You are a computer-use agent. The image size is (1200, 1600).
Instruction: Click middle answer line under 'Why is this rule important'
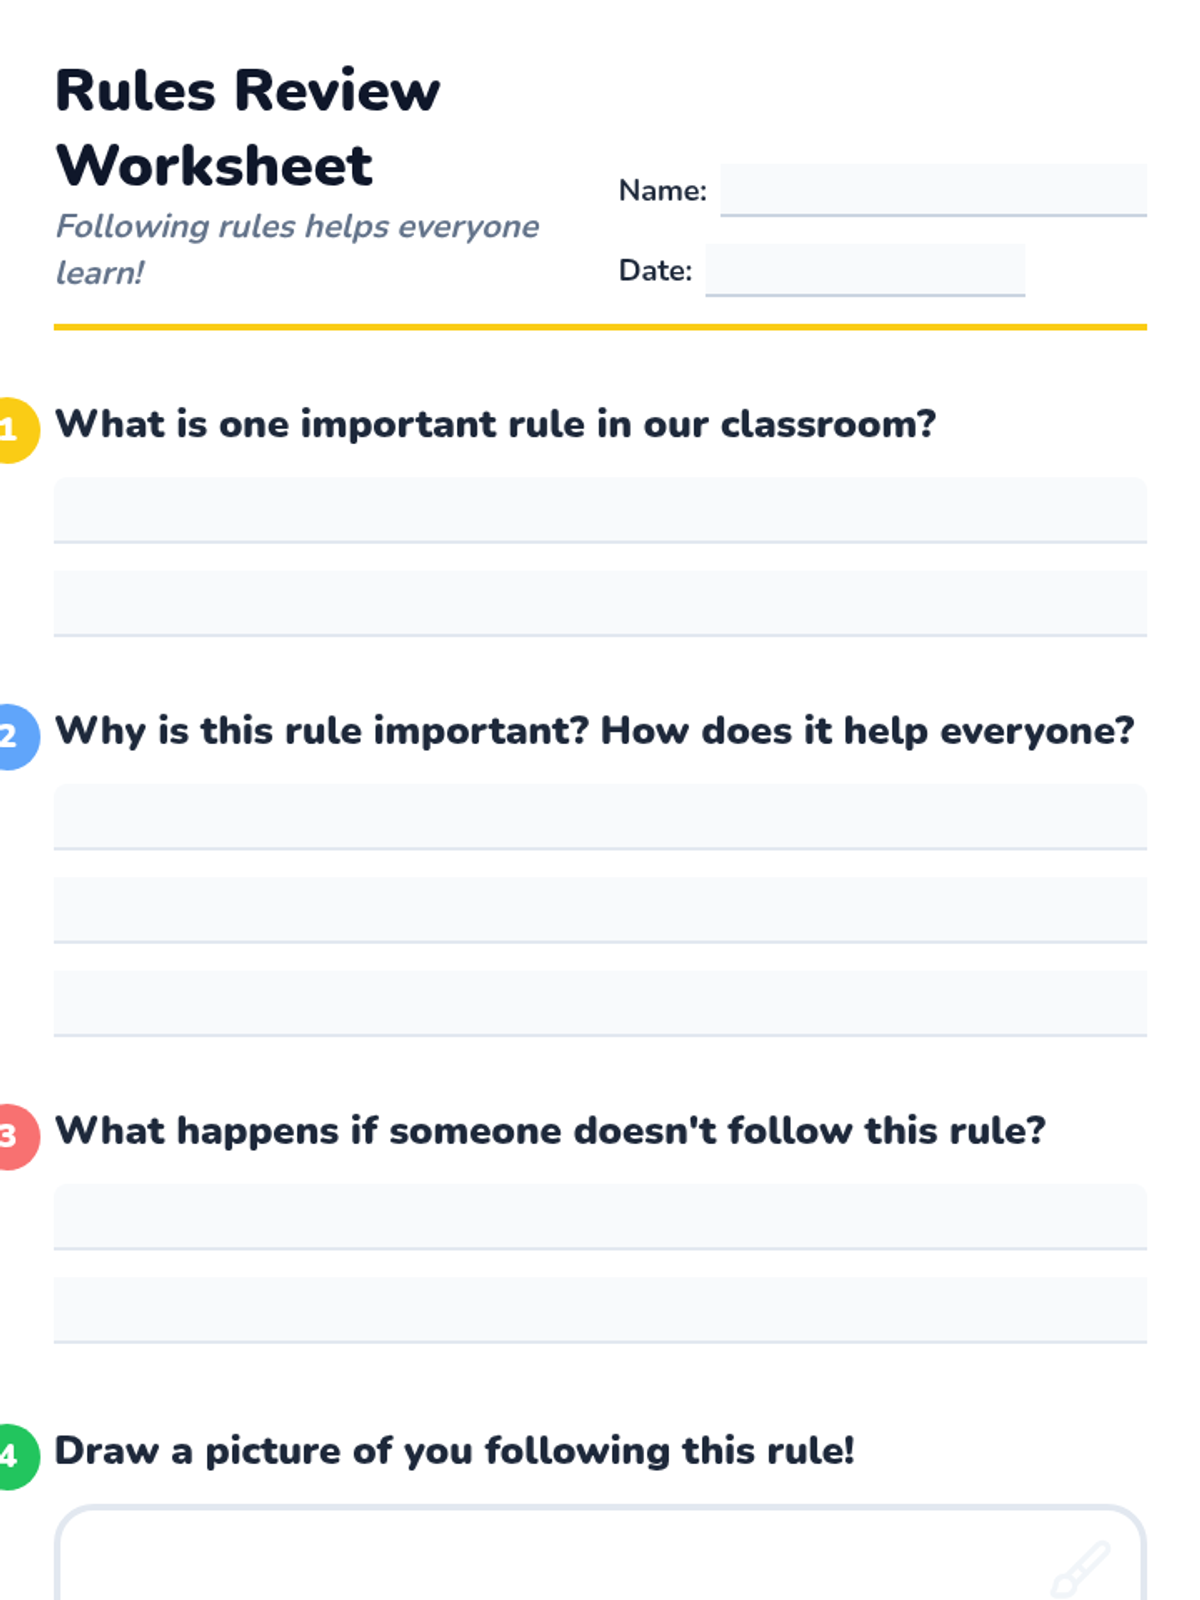600,910
